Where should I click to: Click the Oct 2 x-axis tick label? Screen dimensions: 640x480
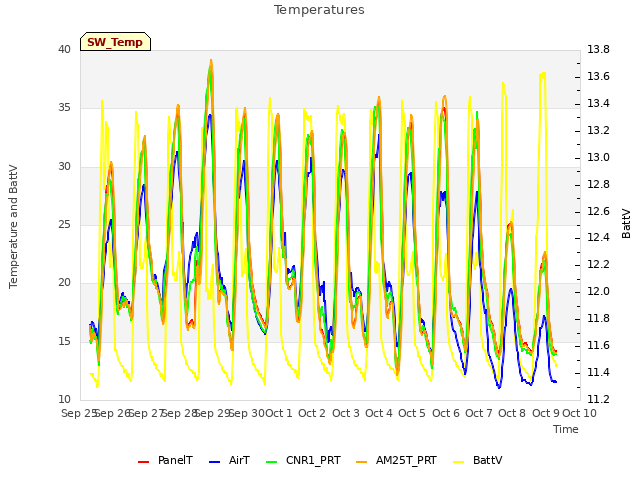312,413
